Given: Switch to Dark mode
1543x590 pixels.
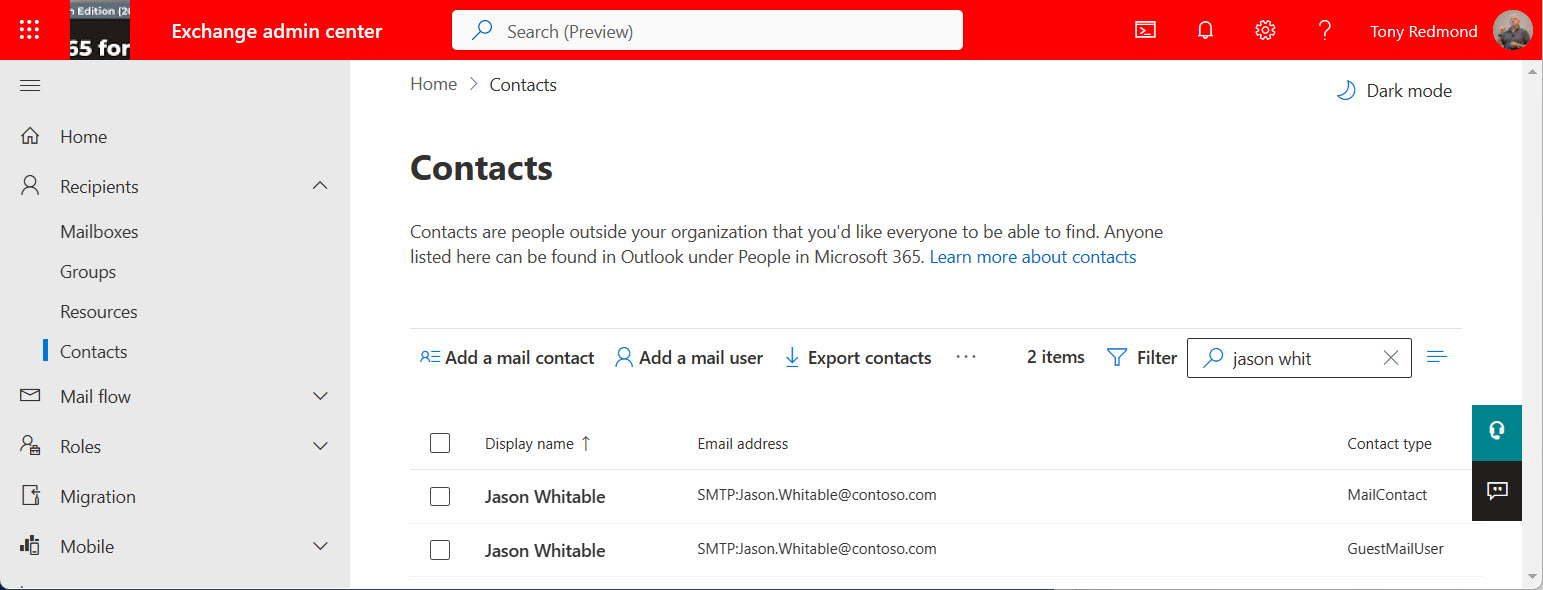Looking at the screenshot, I should point(1393,90).
